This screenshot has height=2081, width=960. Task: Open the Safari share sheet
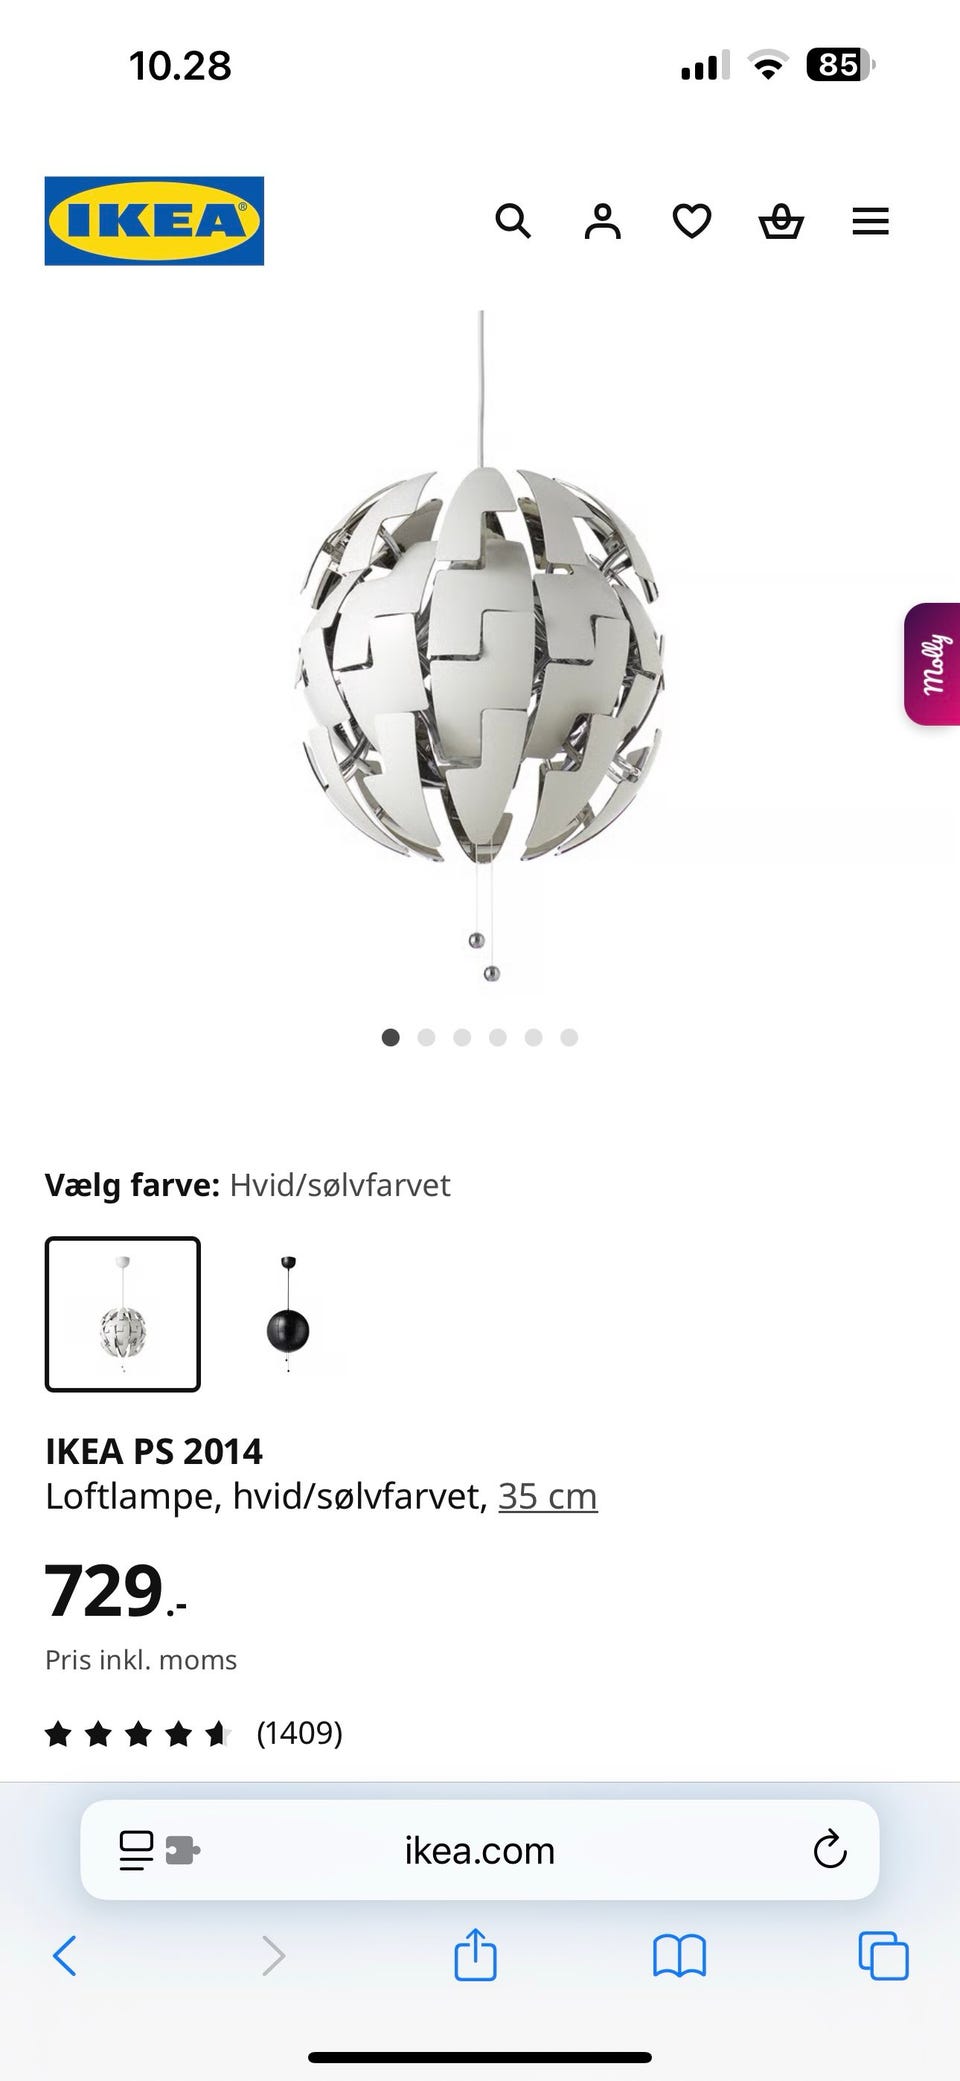(475, 1953)
